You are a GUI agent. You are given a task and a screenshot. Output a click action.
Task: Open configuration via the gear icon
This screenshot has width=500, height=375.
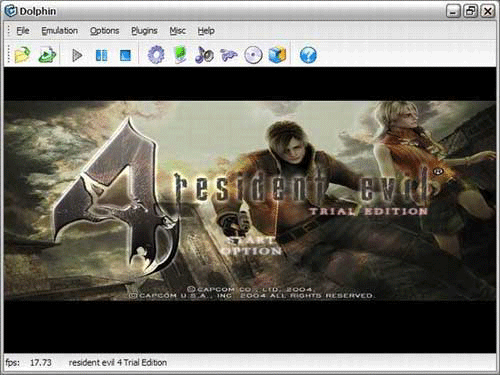click(x=156, y=55)
